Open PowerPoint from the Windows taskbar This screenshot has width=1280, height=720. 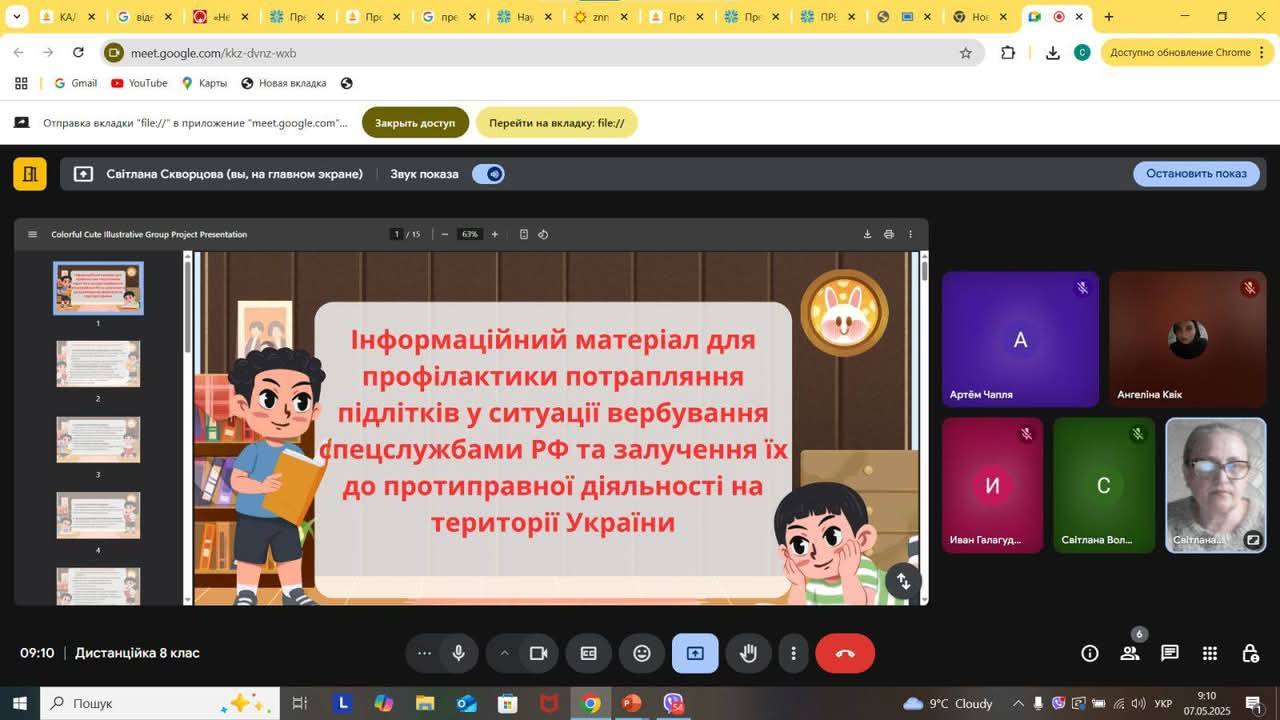click(x=631, y=703)
